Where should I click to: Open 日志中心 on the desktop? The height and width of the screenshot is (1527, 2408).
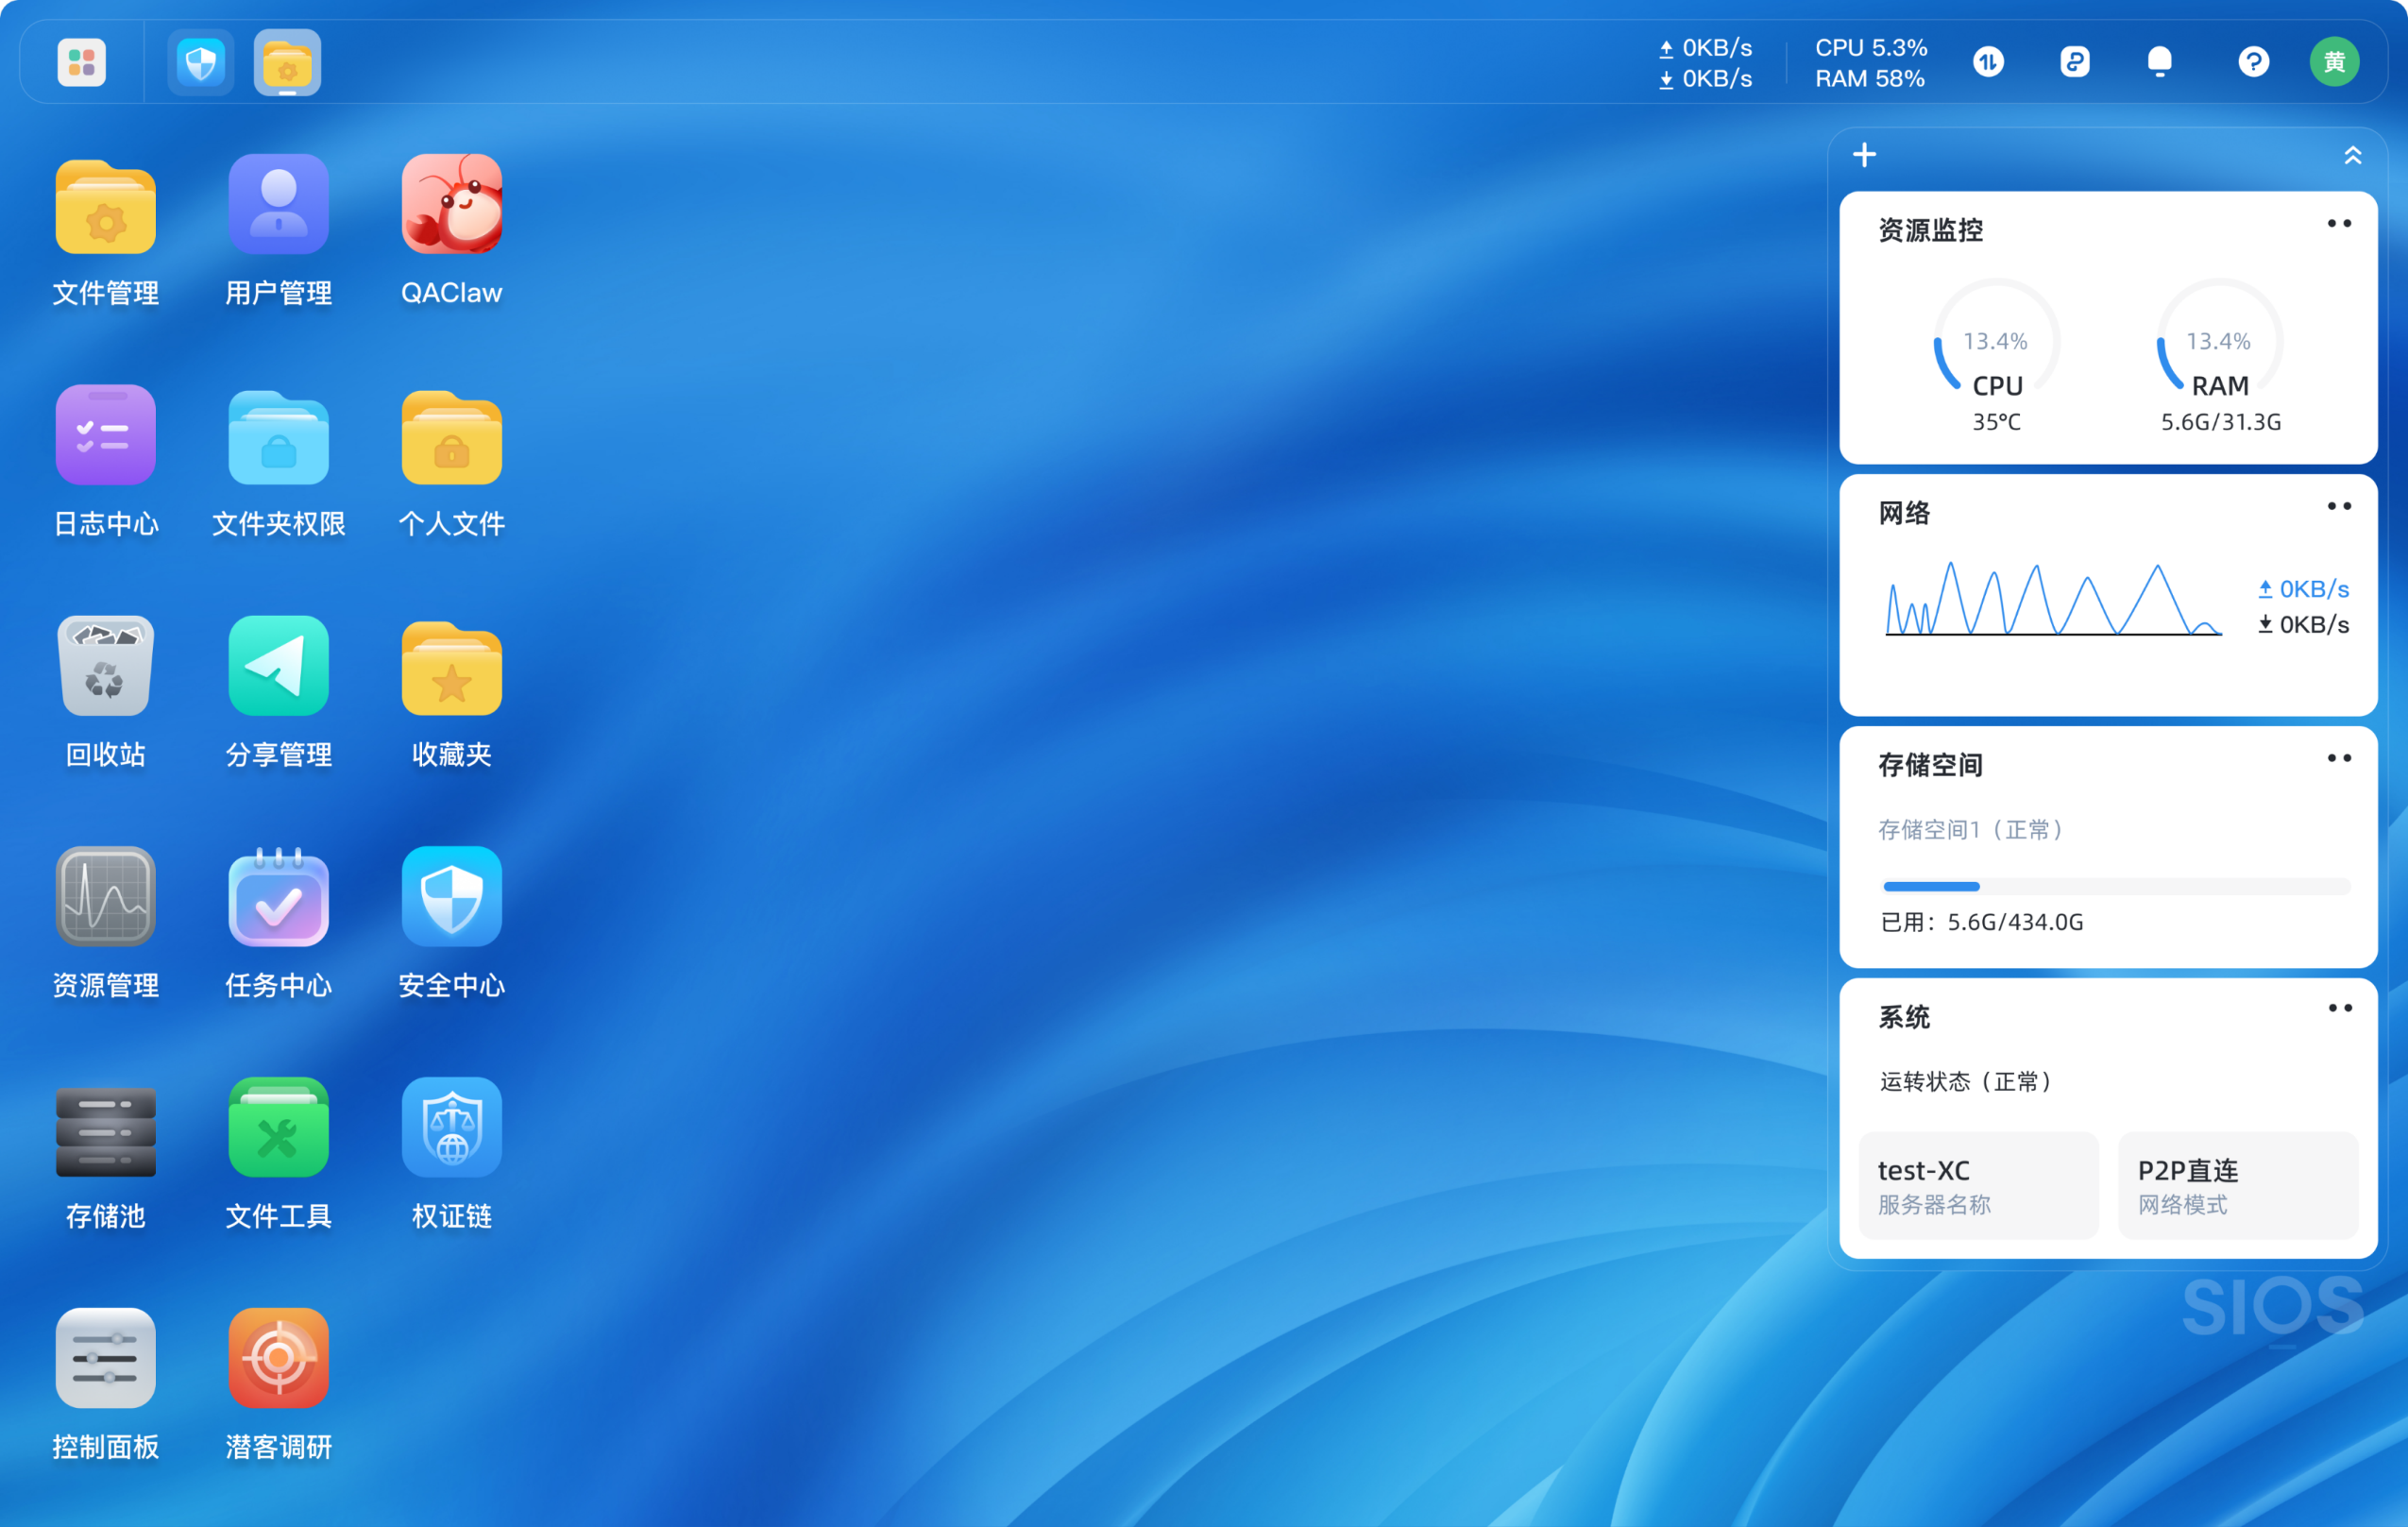click(x=105, y=436)
